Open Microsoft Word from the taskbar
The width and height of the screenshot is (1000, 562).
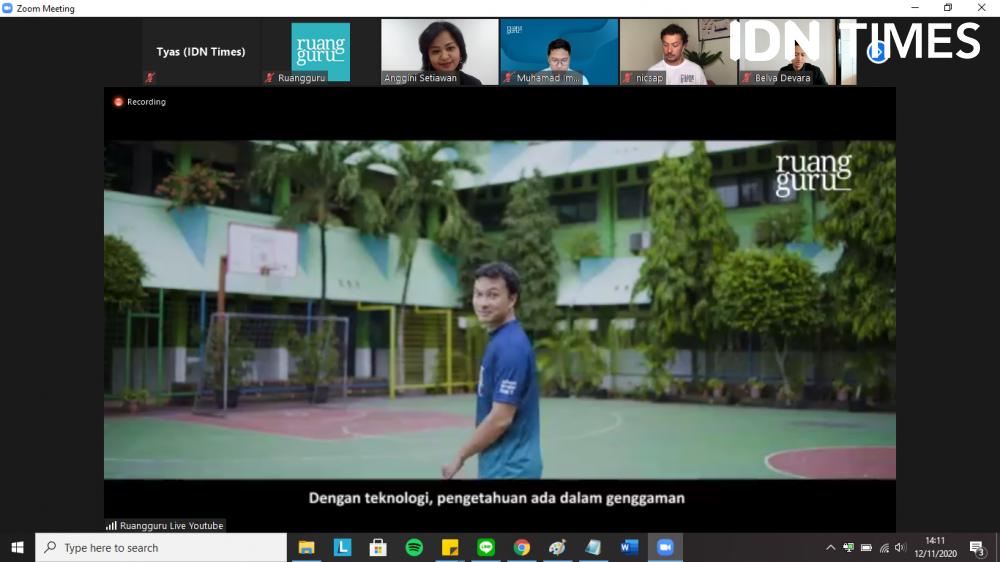pyautogui.click(x=629, y=547)
